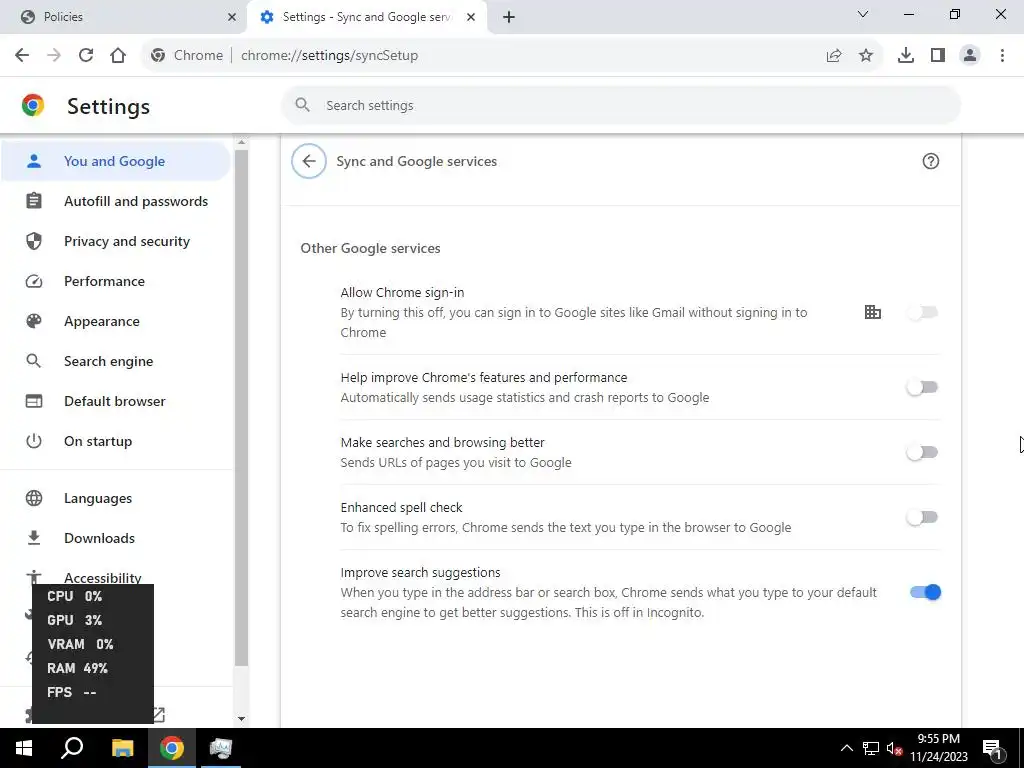
Task: Bookmark this page with the star icon
Action: pyautogui.click(x=866, y=56)
